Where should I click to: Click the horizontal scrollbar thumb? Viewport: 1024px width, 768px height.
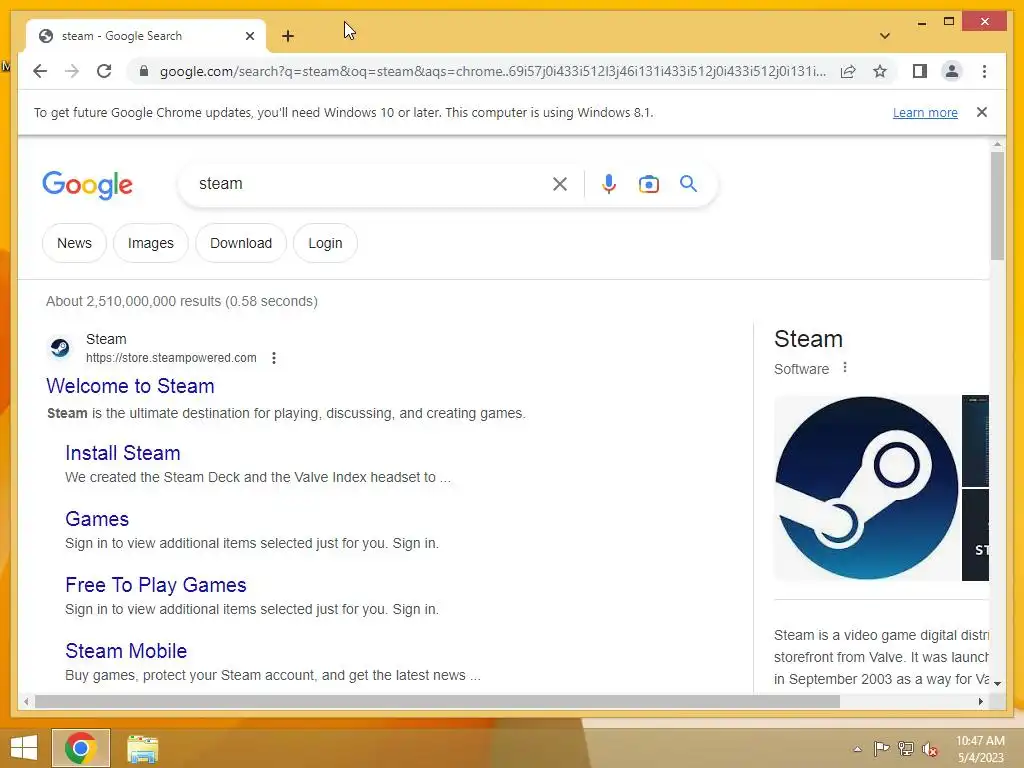coord(437,701)
